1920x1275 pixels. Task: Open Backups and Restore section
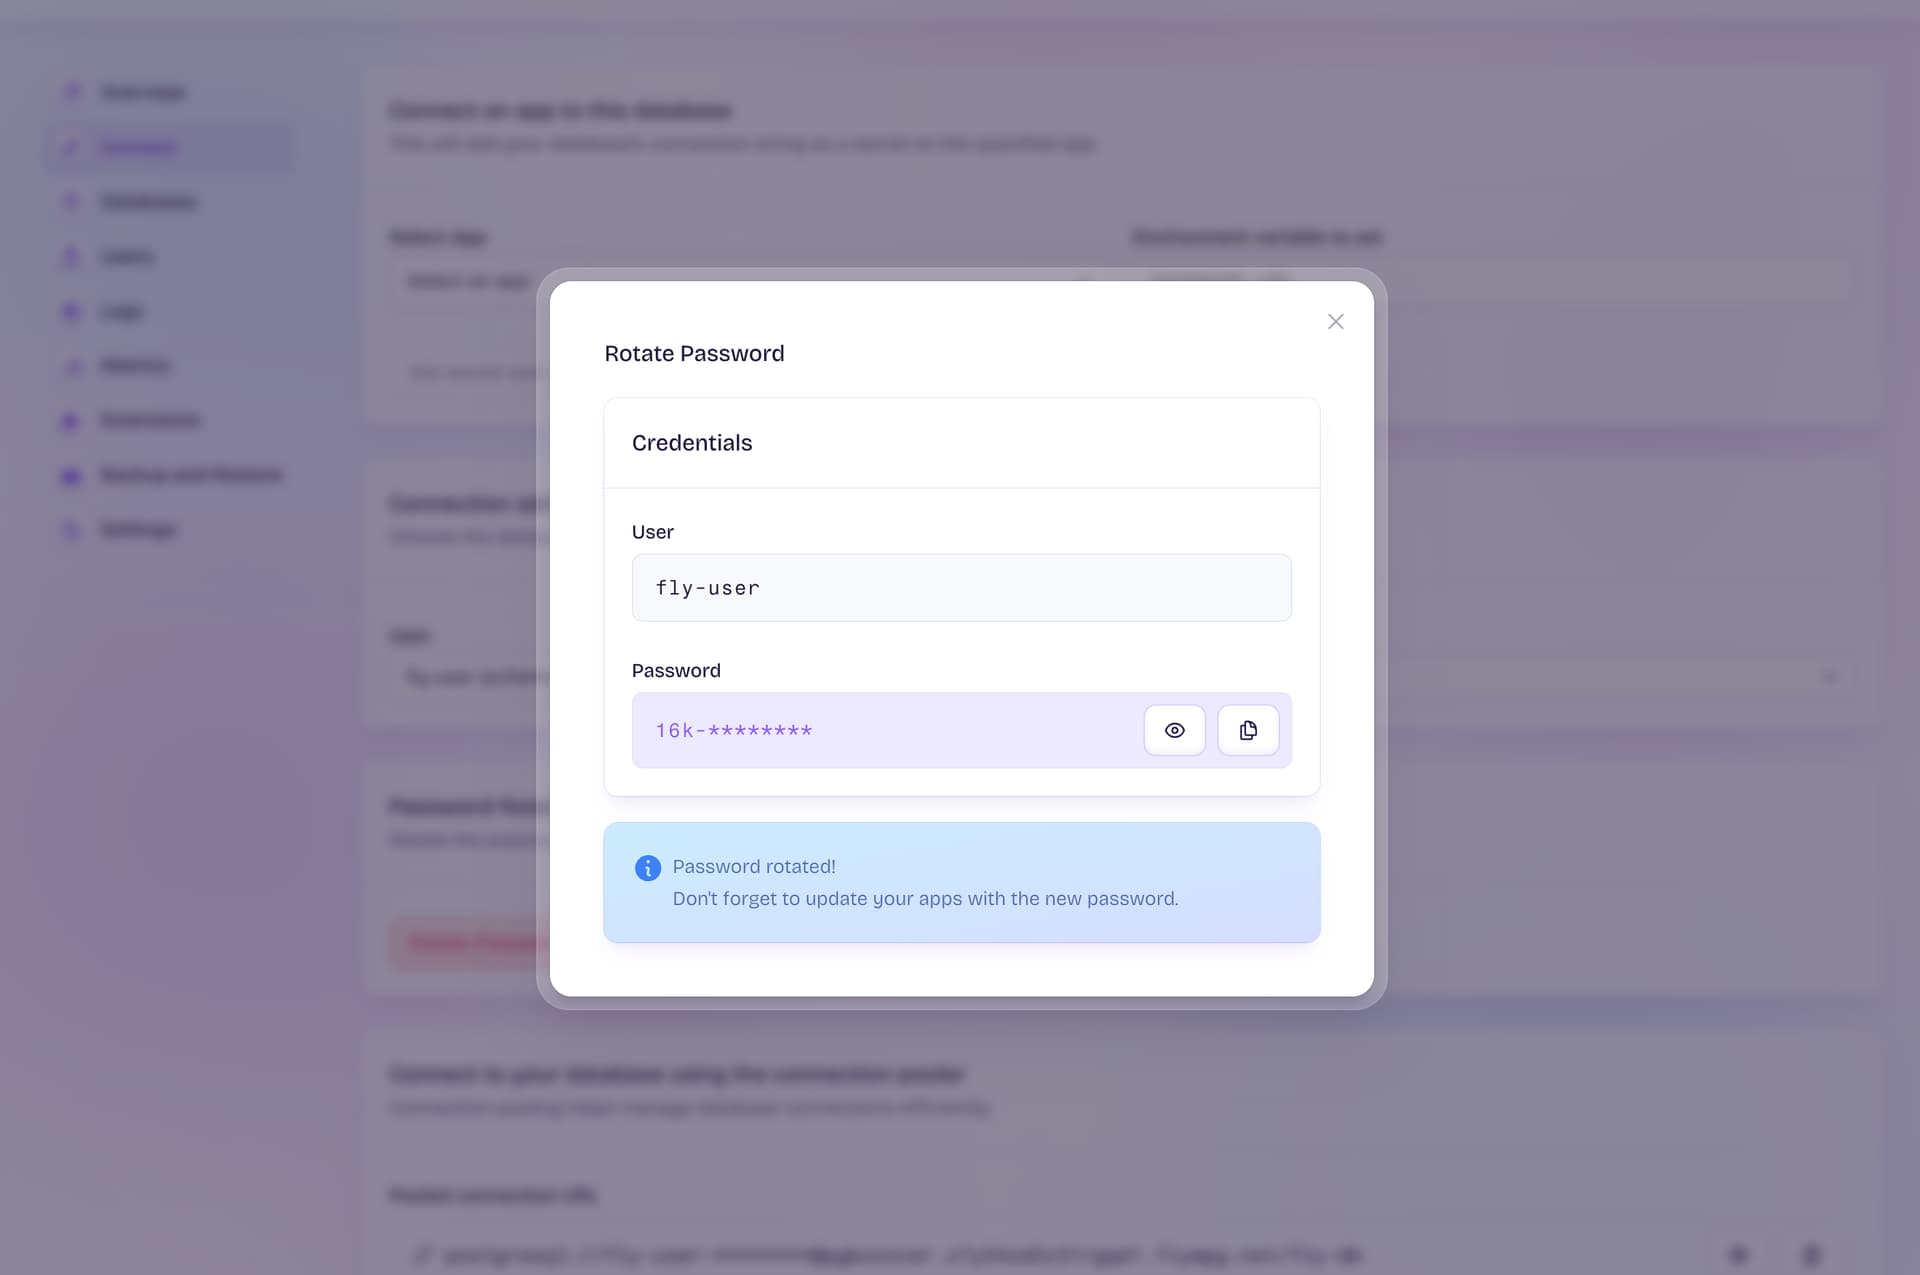click(x=191, y=475)
